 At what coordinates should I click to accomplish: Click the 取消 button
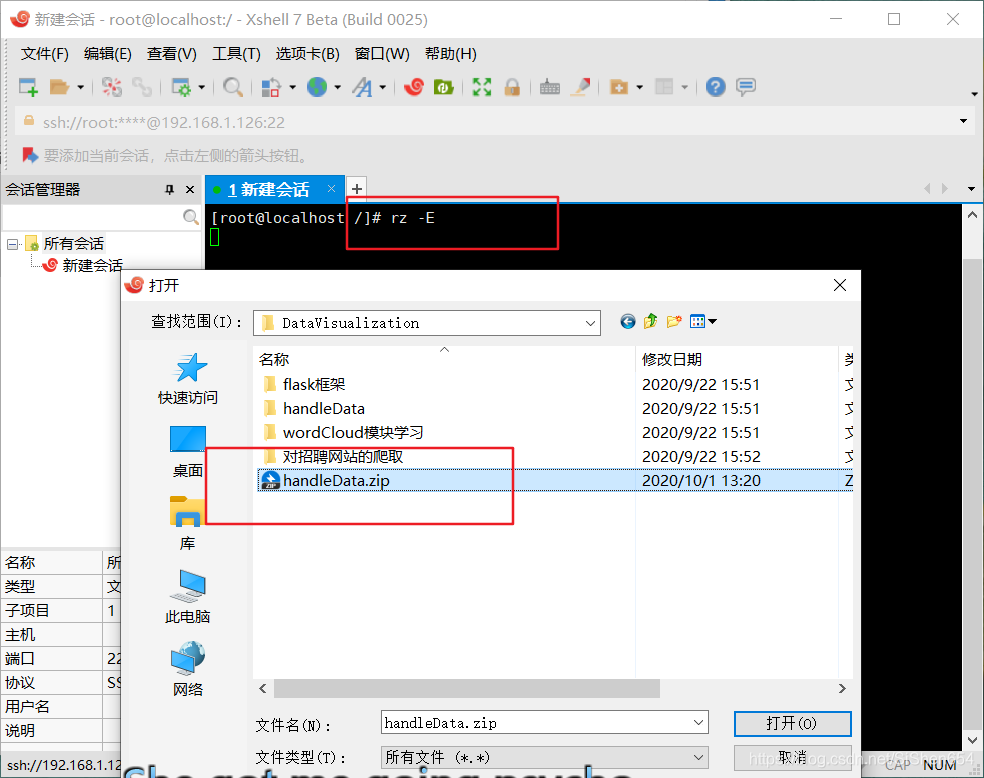[x=792, y=758]
